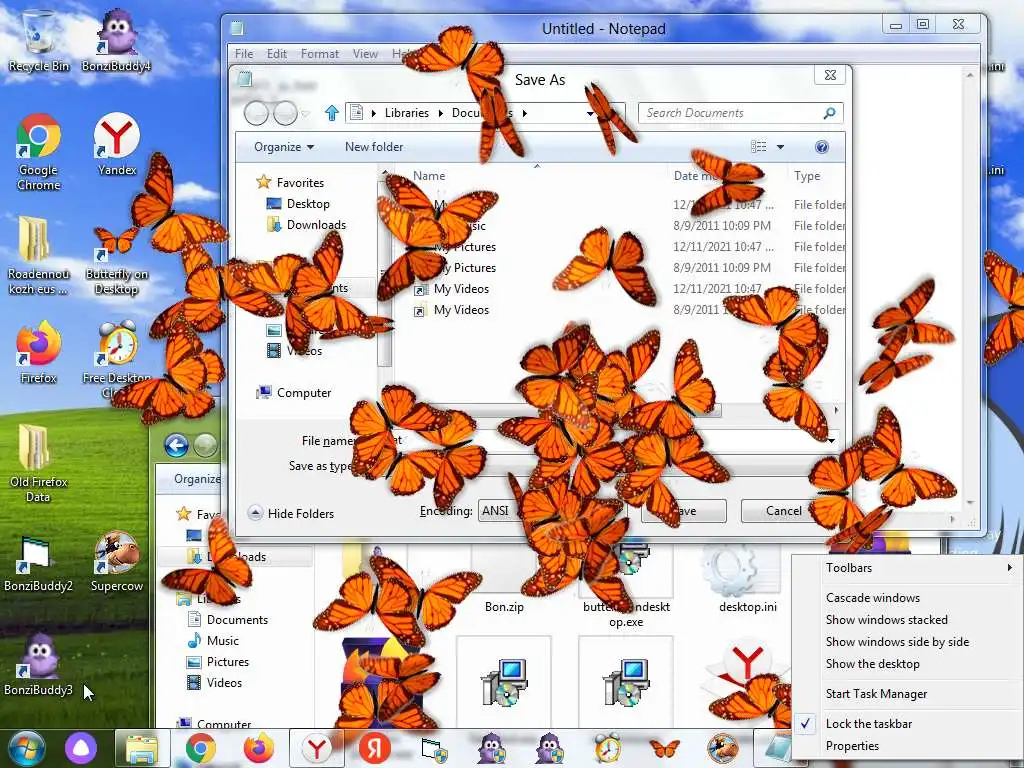Click the Search Documents field

click(741, 113)
